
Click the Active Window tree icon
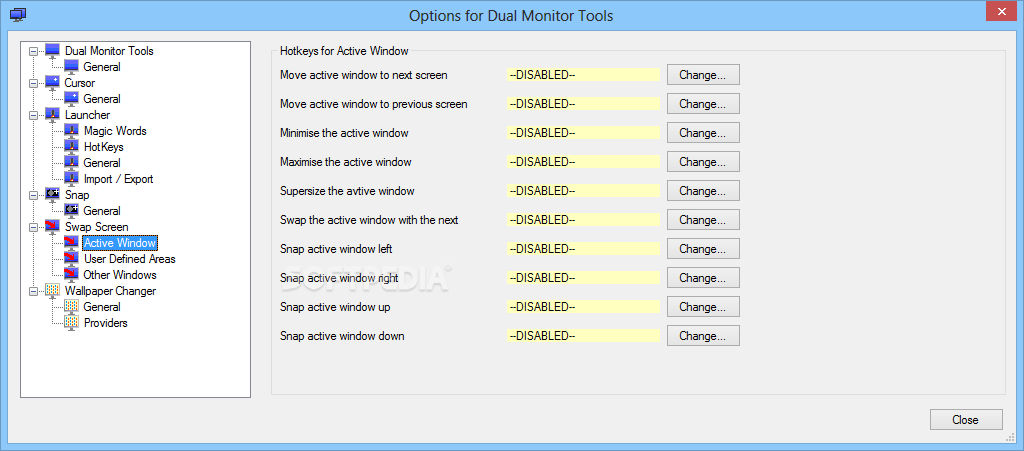(x=71, y=243)
